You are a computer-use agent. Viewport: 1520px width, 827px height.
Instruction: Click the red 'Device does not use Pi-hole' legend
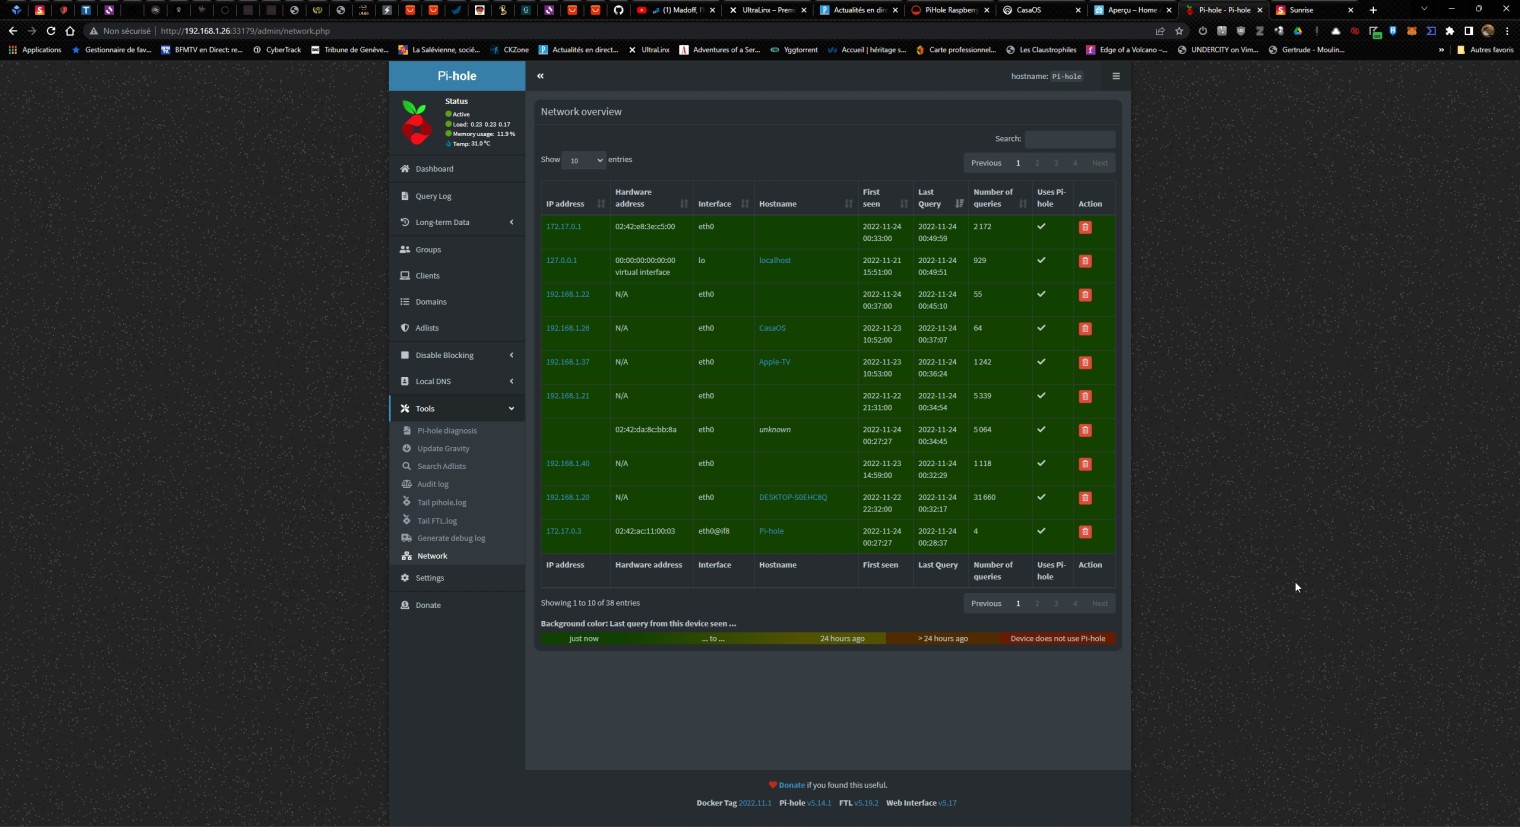coord(1057,638)
